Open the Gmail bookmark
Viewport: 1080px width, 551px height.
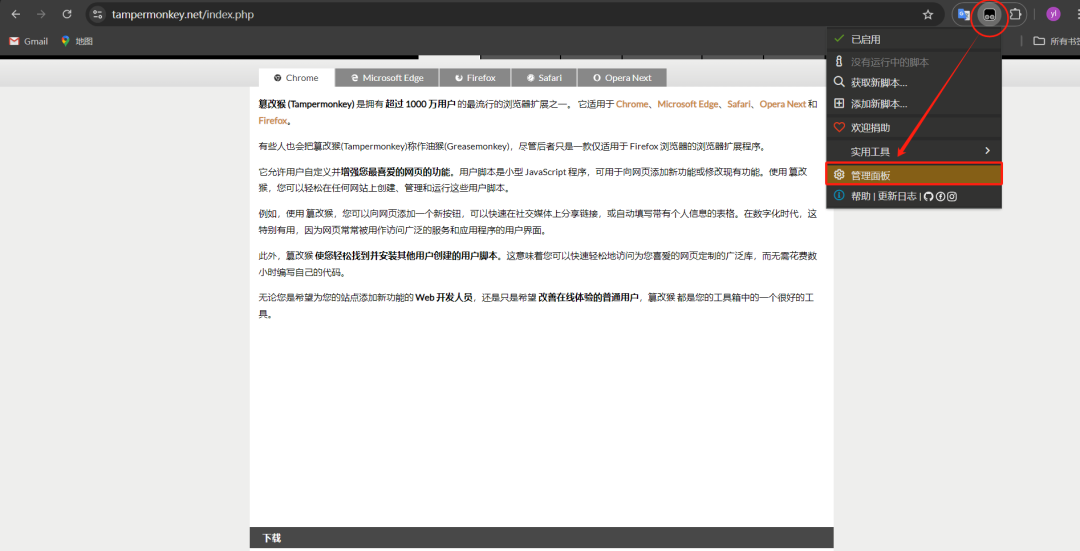point(28,41)
